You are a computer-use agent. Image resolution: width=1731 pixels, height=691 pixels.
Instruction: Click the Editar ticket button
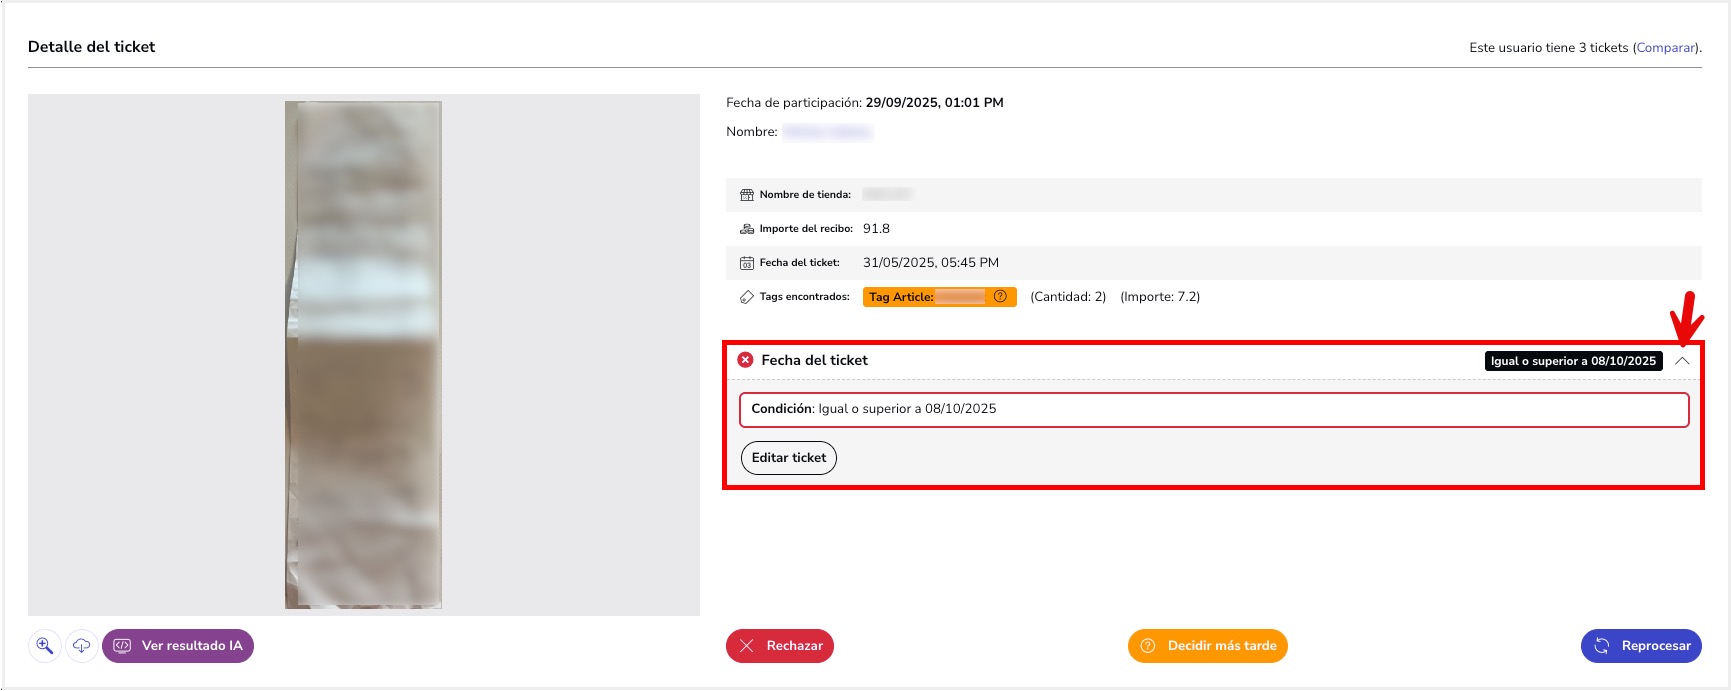[x=789, y=458]
